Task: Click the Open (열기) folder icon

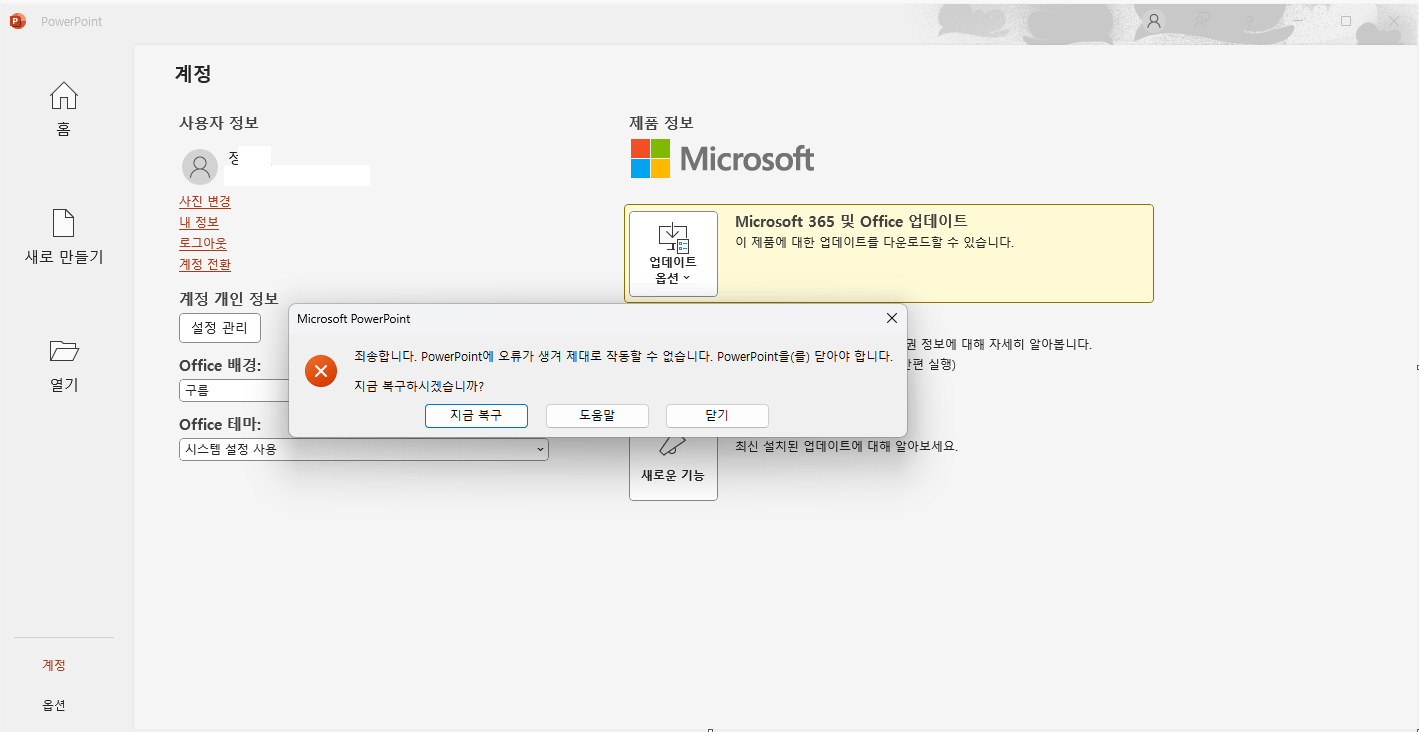Action: [x=64, y=351]
